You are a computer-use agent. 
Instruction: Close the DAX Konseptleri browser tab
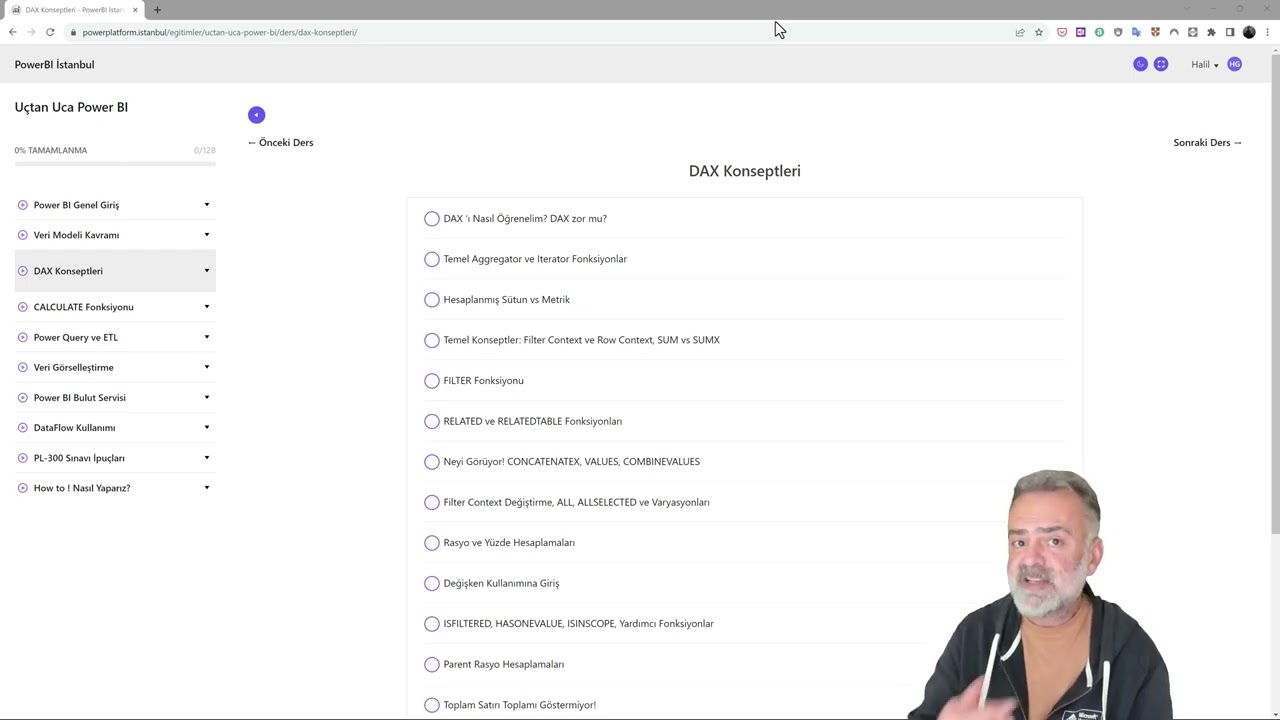(135, 10)
